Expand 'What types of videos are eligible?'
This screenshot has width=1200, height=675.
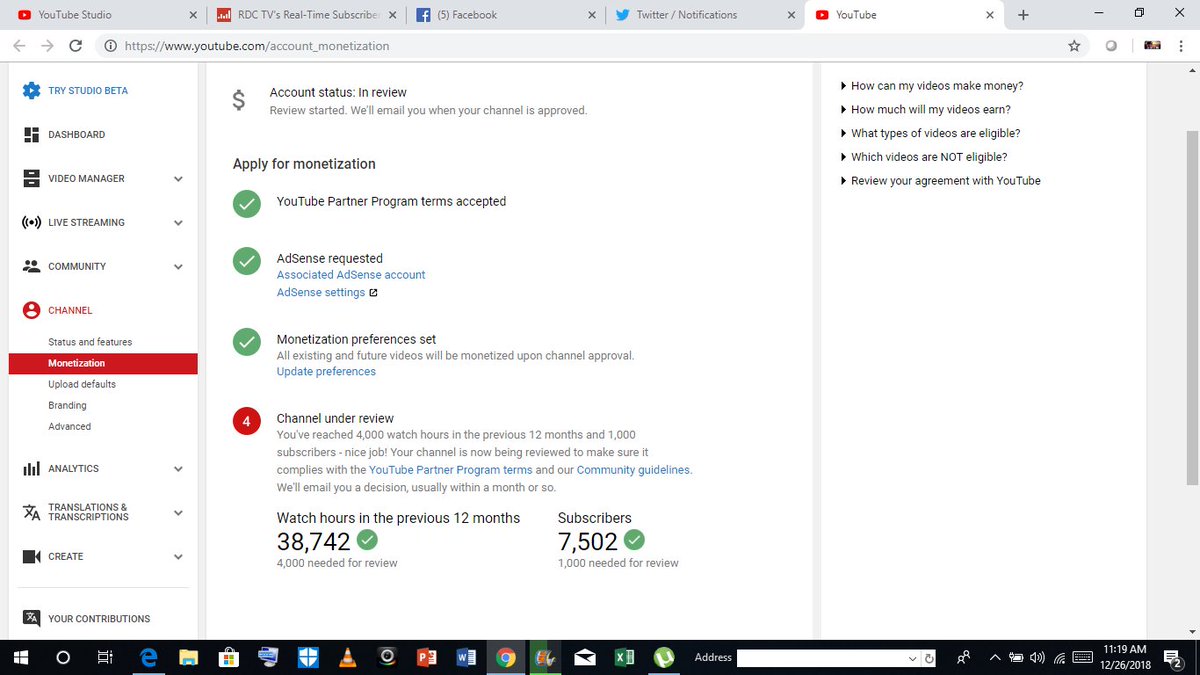tap(930, 133)
